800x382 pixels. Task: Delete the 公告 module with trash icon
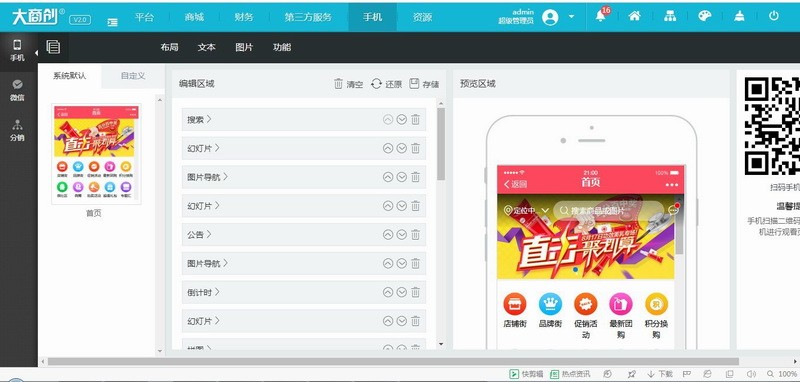[x=415, y=235]
